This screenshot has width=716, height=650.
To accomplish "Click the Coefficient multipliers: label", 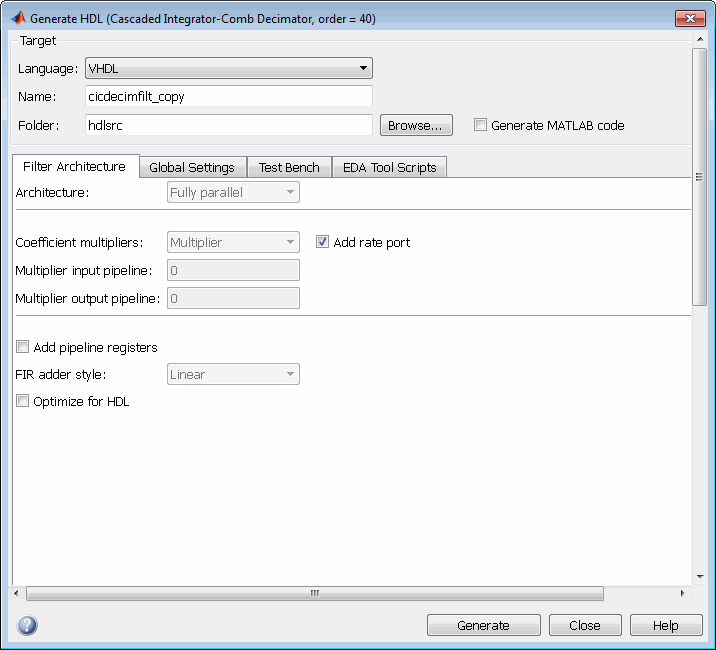I will click(x=79, y=242).
